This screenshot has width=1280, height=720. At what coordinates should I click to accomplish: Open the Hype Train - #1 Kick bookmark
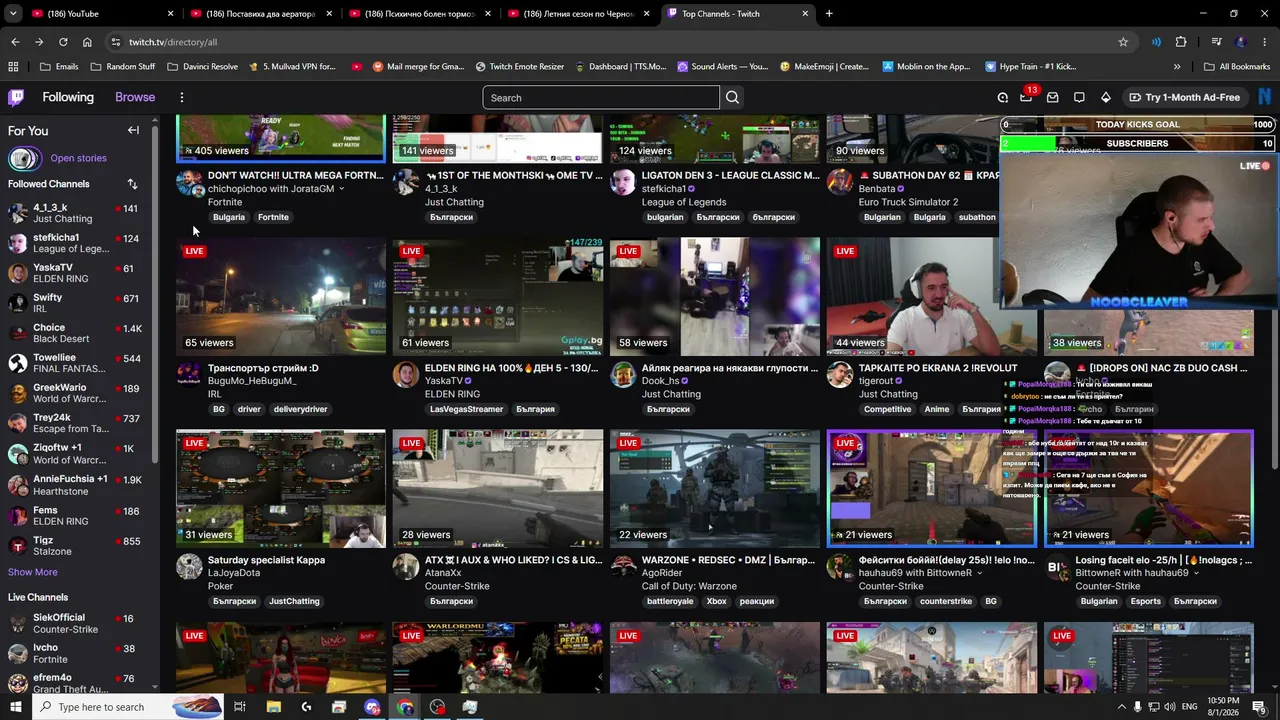1031,67
